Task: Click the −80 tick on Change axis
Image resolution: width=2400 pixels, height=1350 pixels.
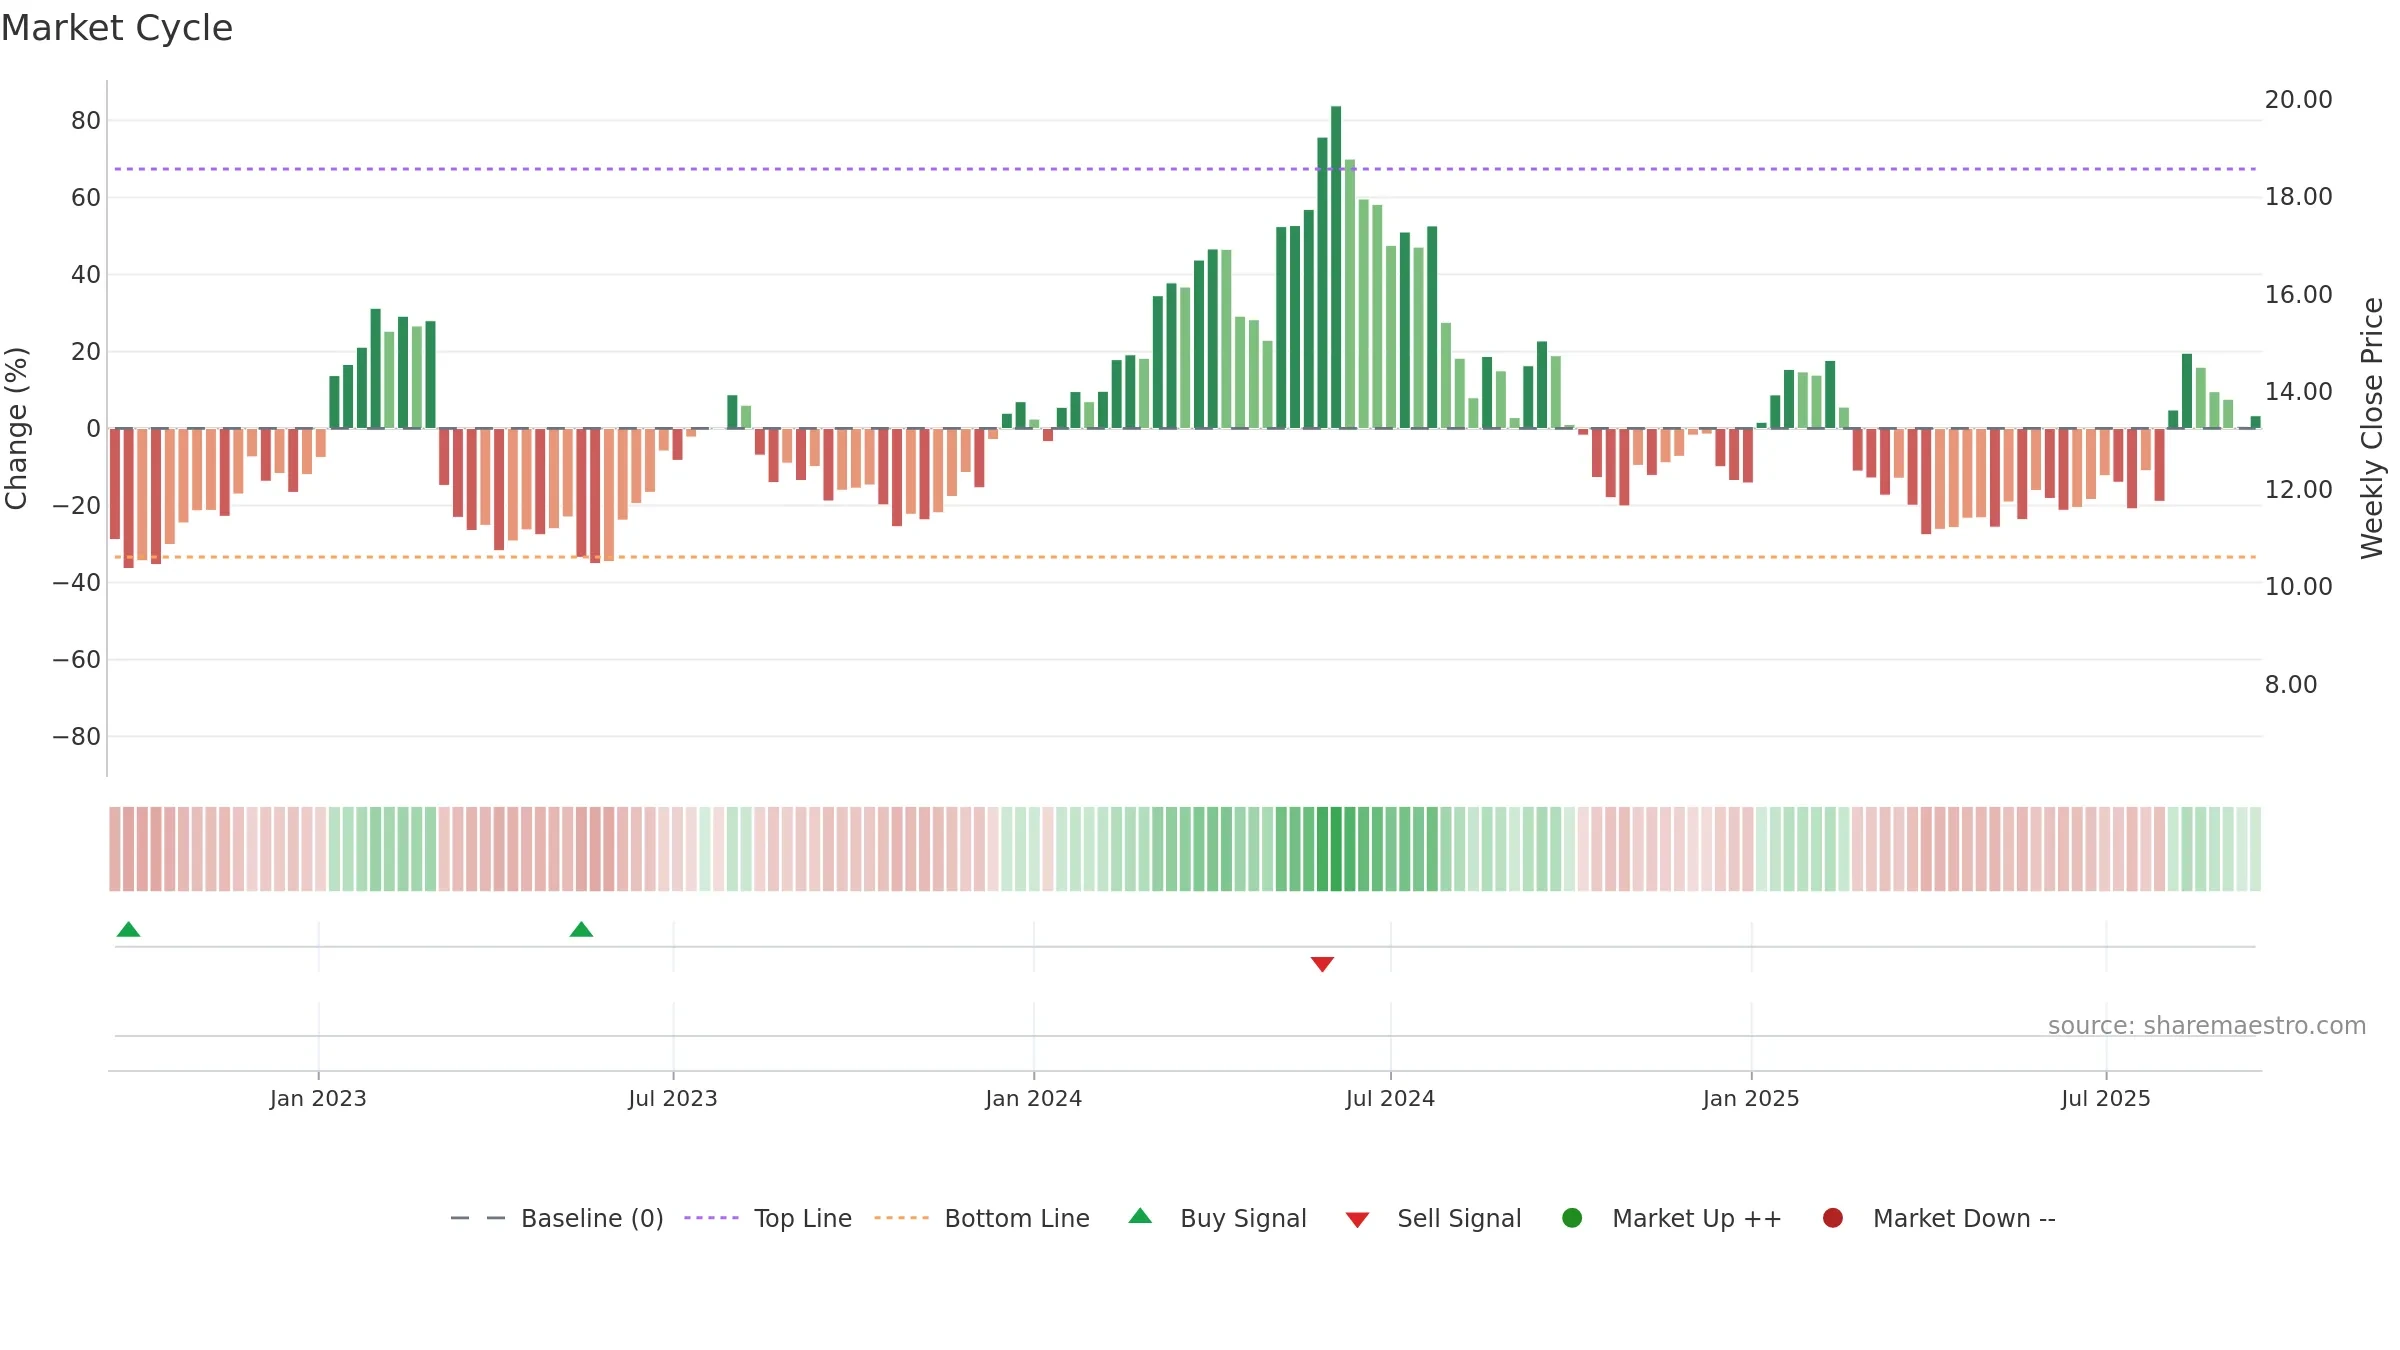Action: [77, 736]
